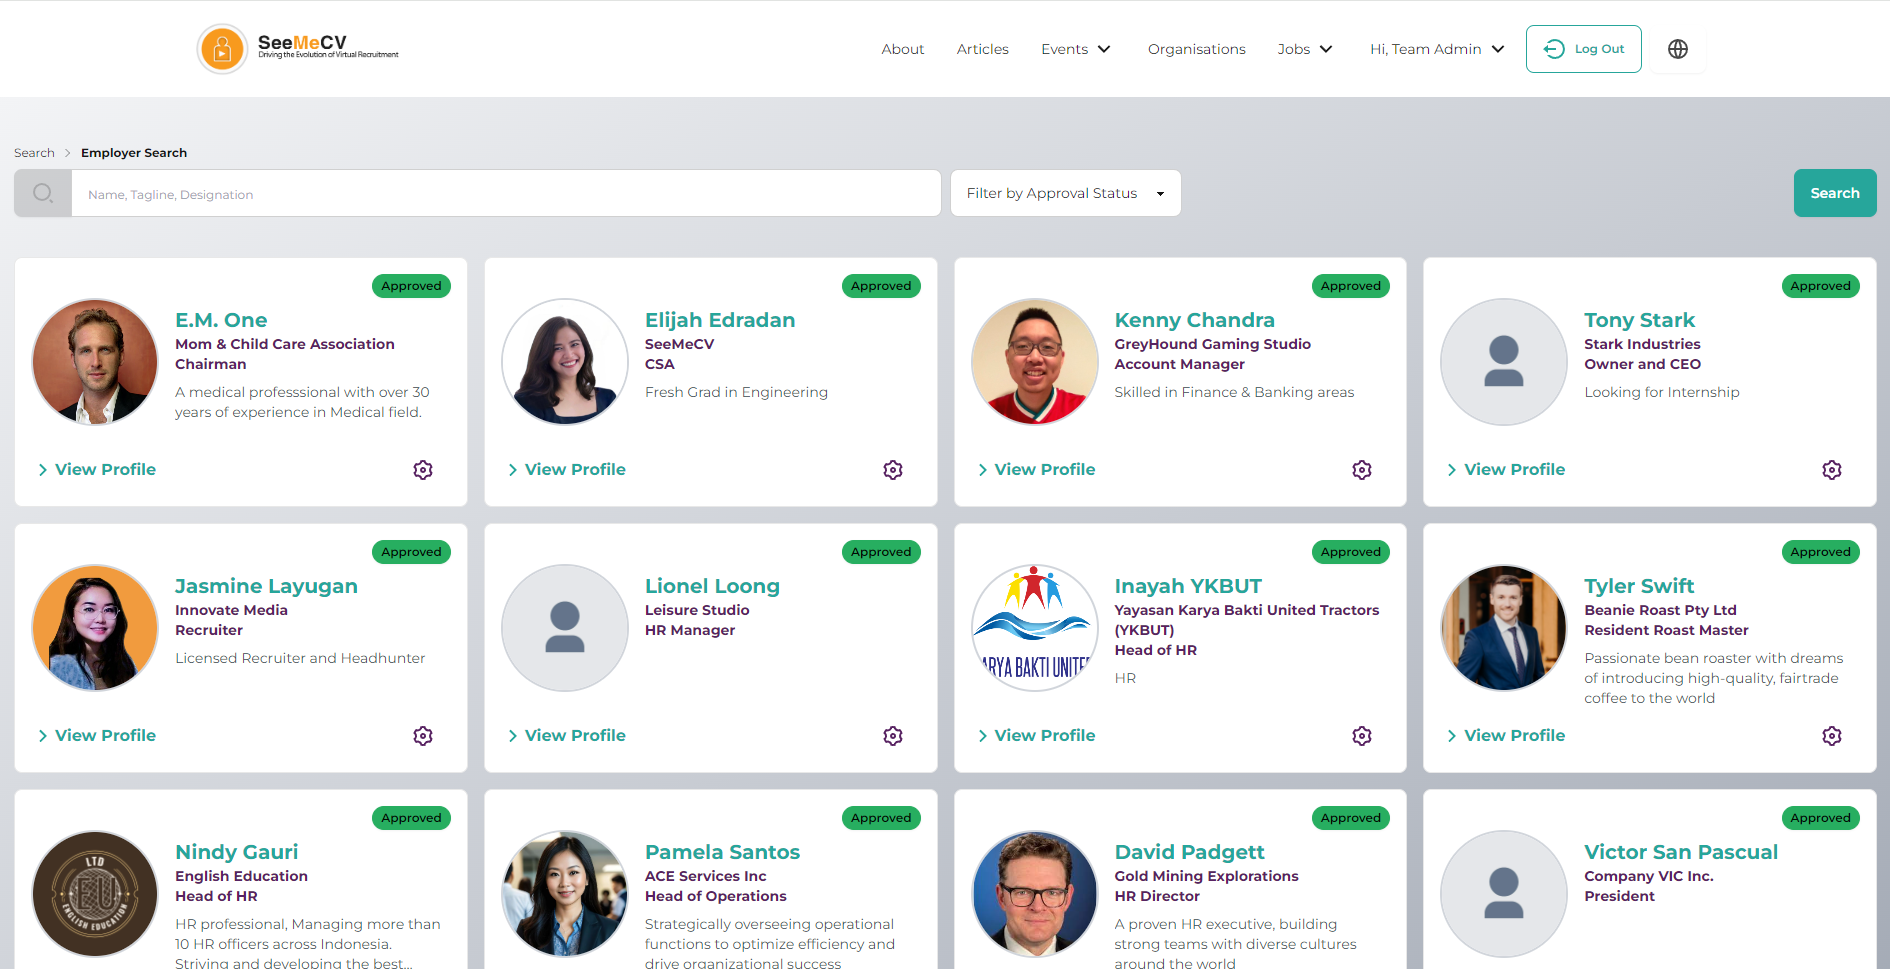Click the text ACE Services Inc
1890x969 pixels.
(x=706, y=876)
